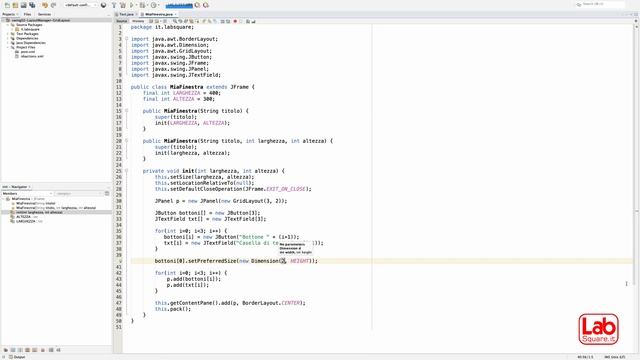Click the JFrame.EXIT_ON_CLOSE text on line 28
Screen dimensions: 640x360
point(276,189)
